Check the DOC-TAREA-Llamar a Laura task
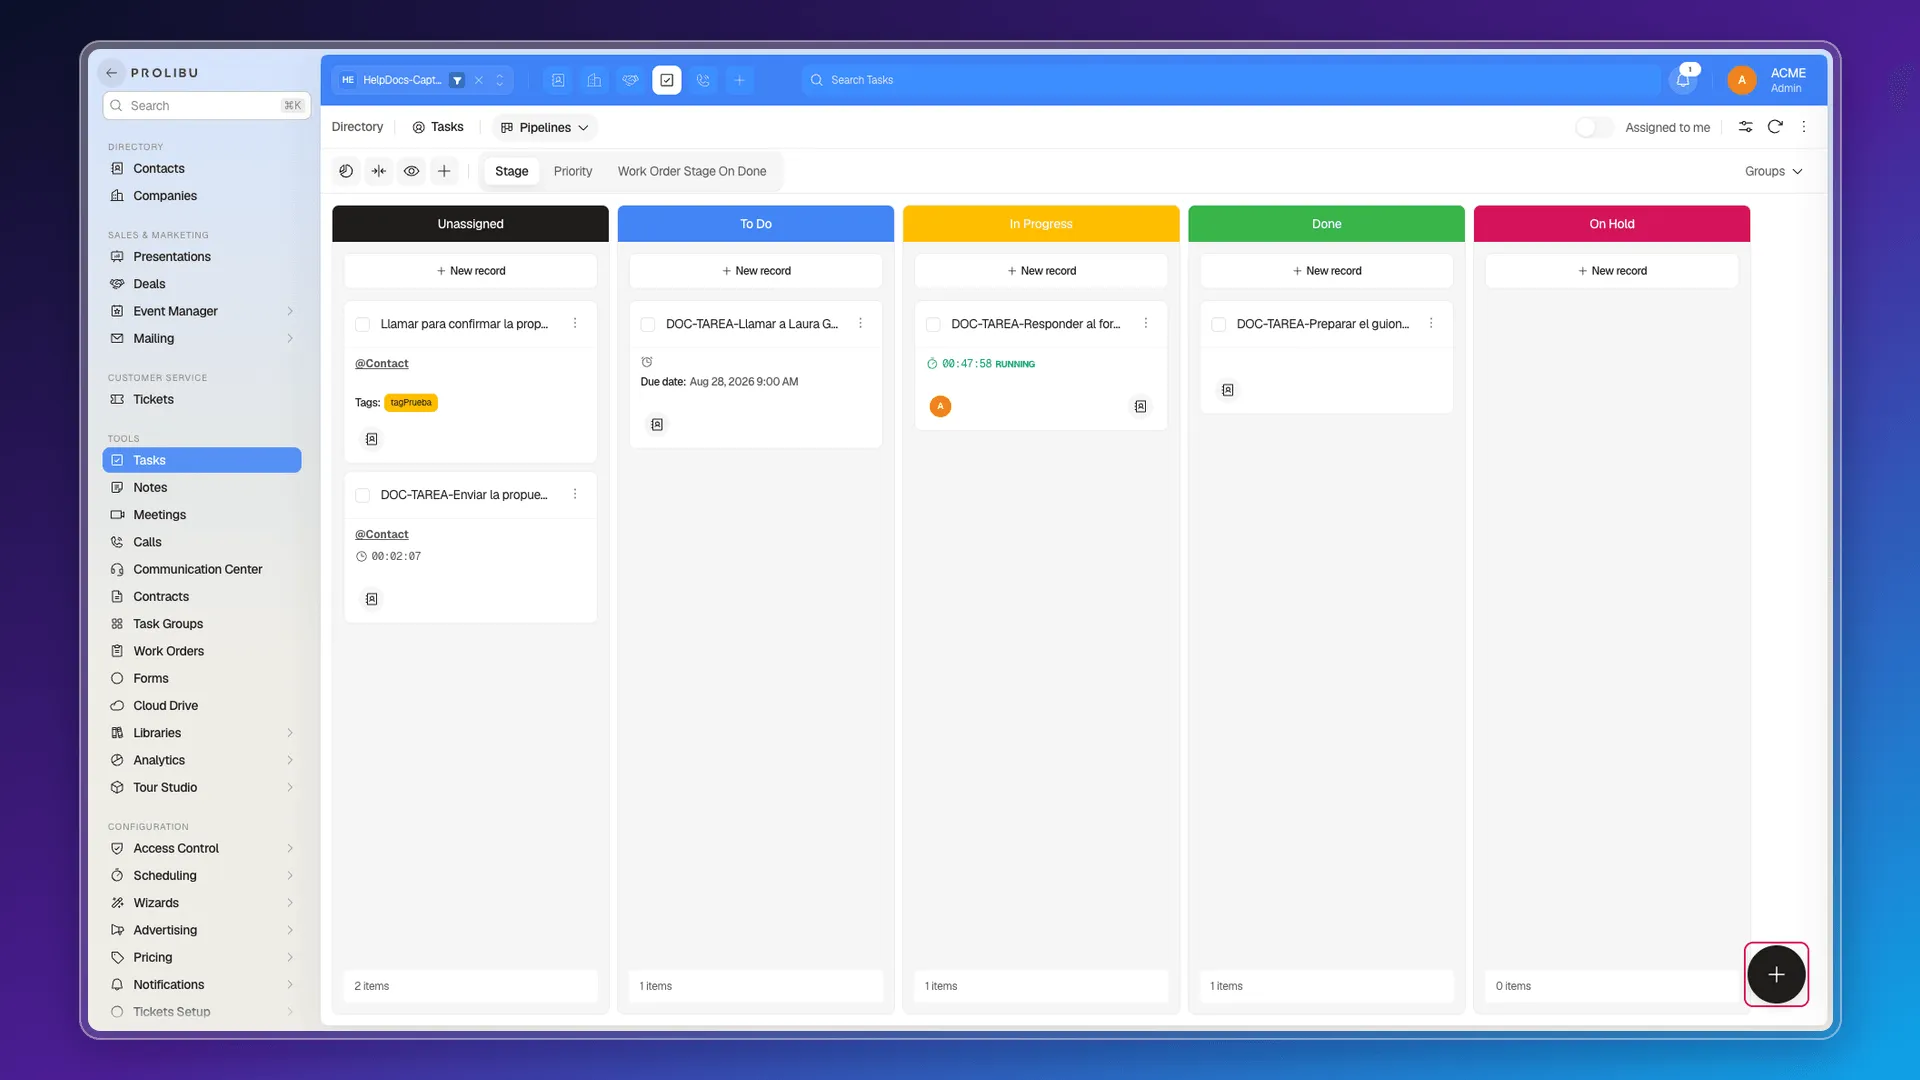The width and height of the screenshot is (1920, 1080). (648, 324)
